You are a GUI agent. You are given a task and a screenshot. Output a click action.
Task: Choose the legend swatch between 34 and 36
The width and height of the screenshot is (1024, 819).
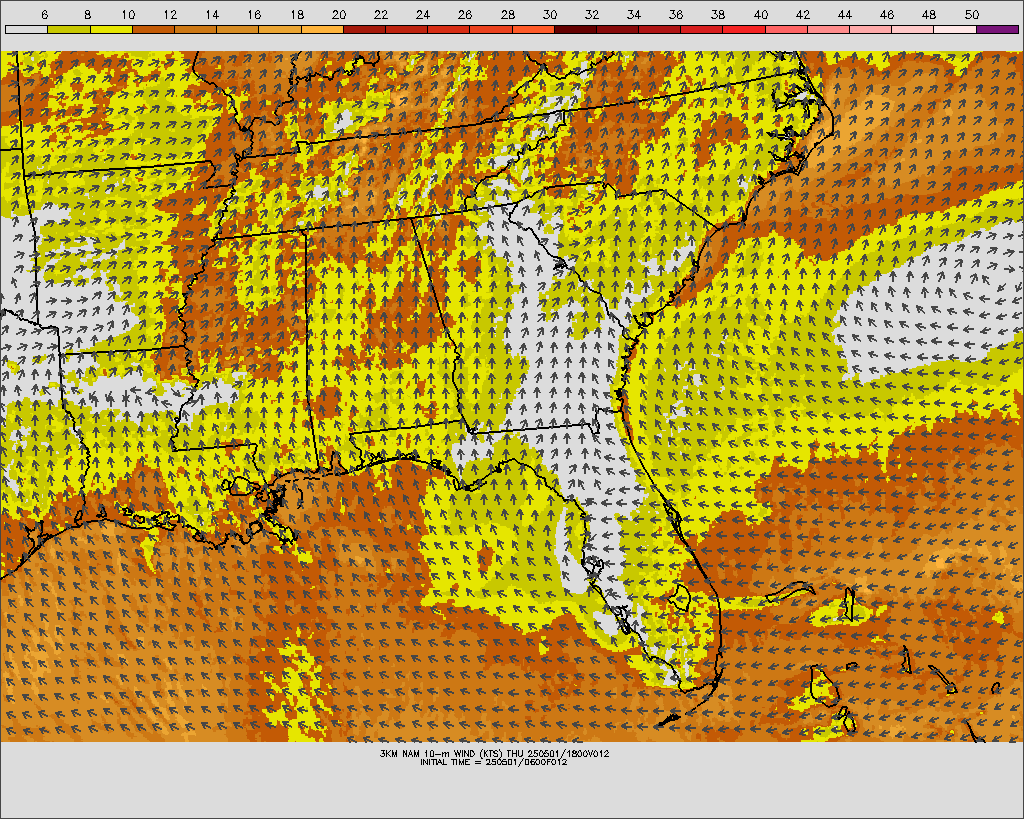(660, 29)
